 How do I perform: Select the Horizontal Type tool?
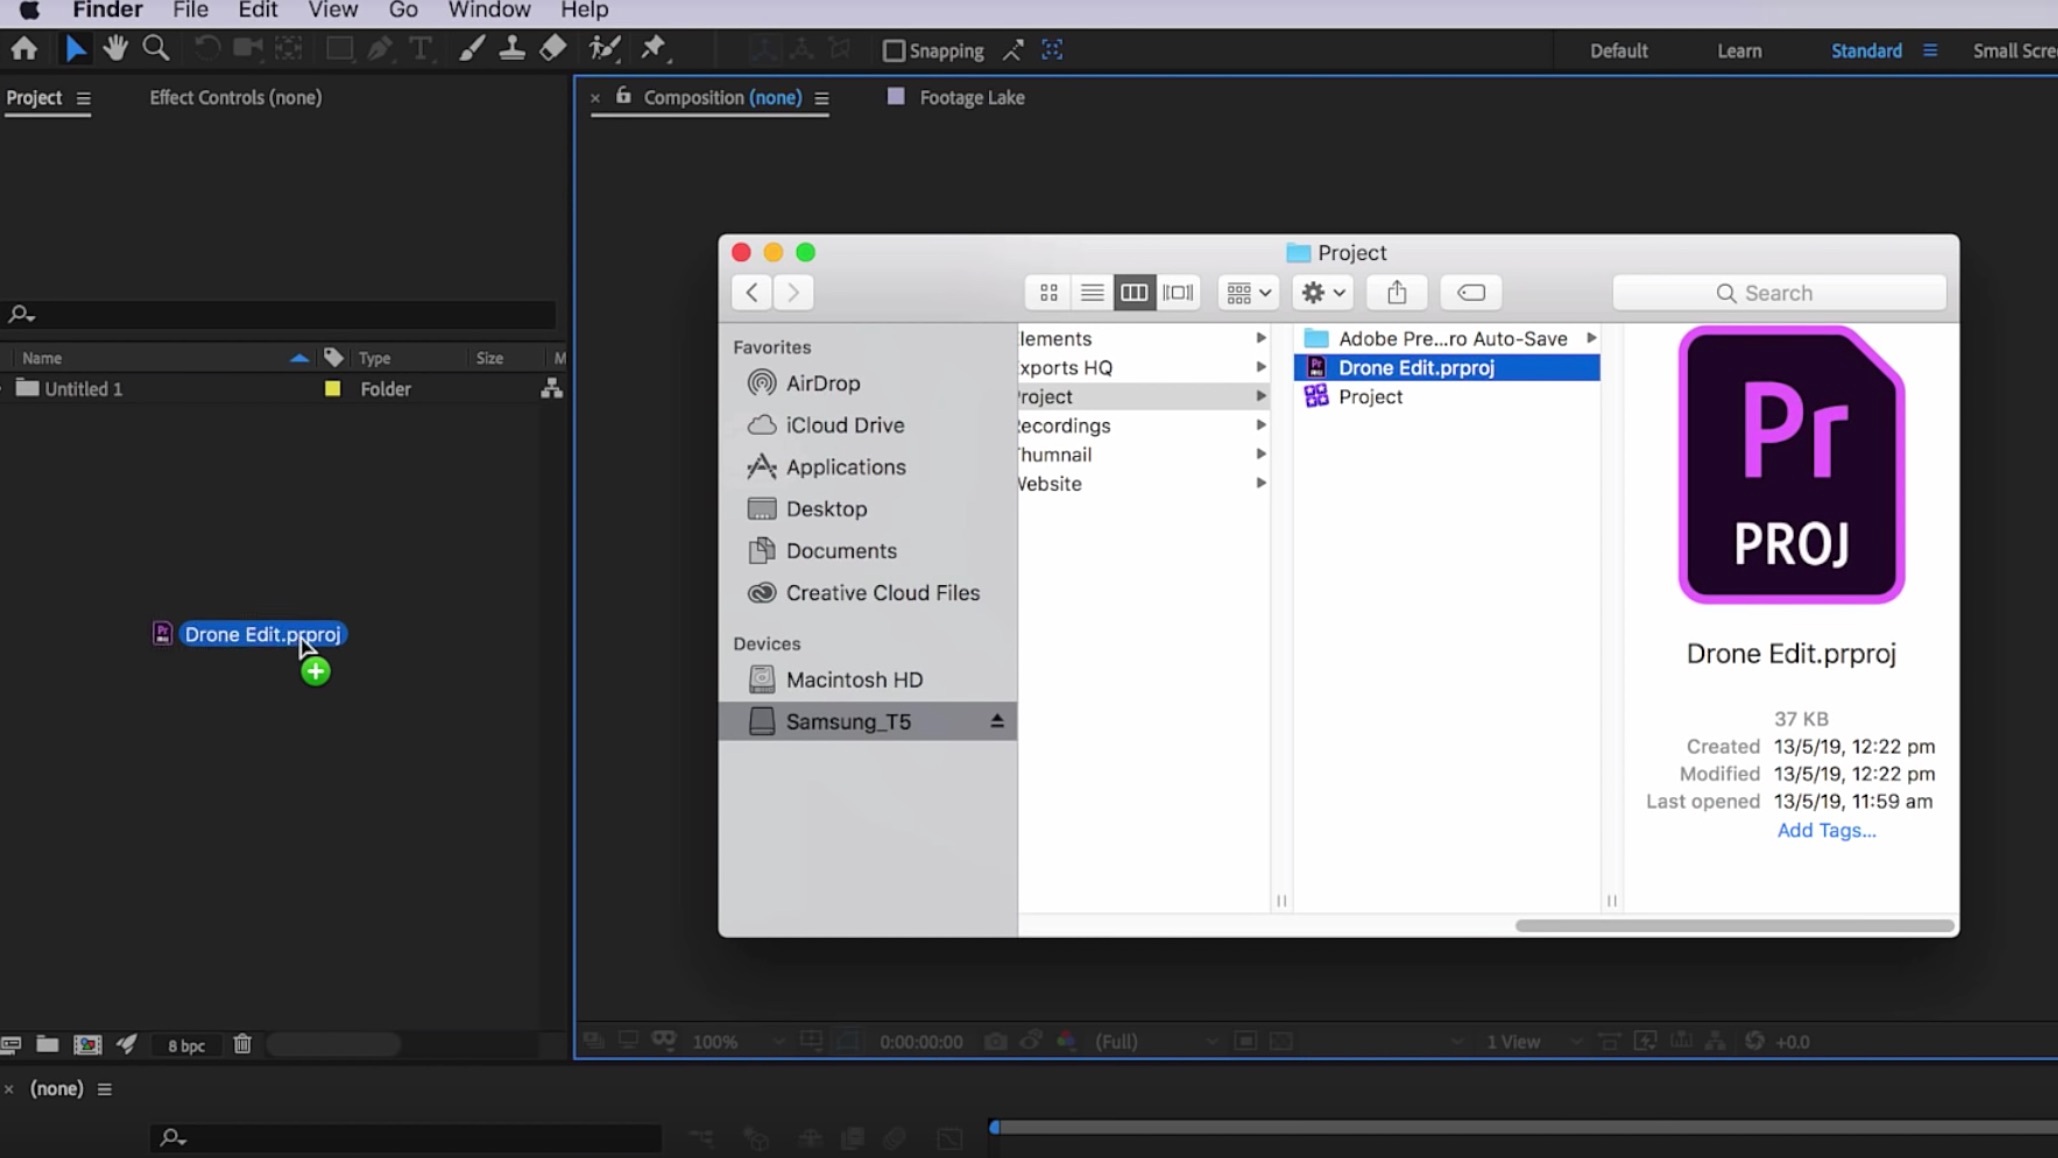pos(421,49)
